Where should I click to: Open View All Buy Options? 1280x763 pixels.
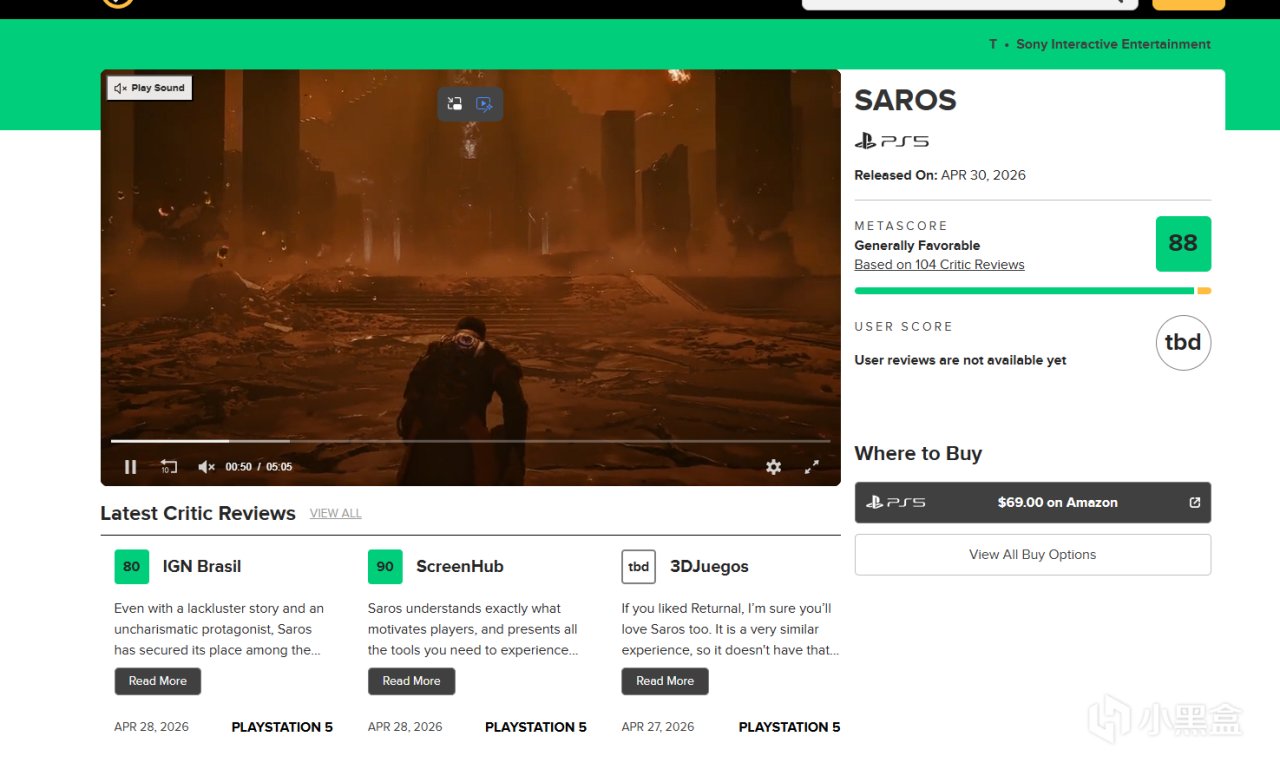click(x=1033, y=555)
